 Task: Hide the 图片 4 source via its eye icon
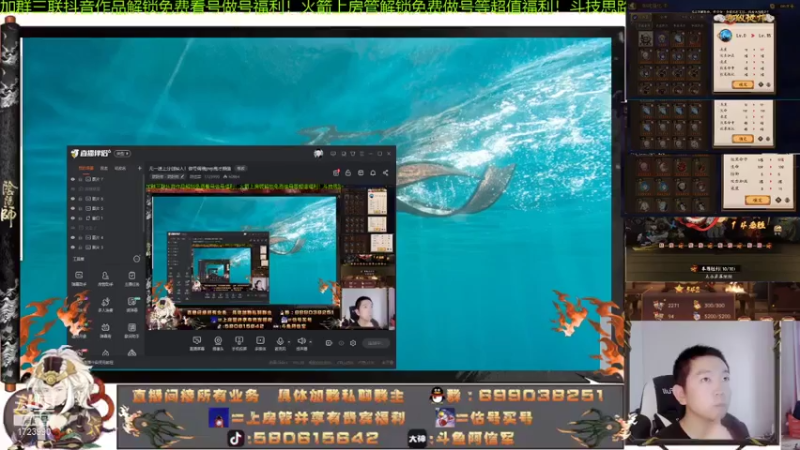point(72,238)
